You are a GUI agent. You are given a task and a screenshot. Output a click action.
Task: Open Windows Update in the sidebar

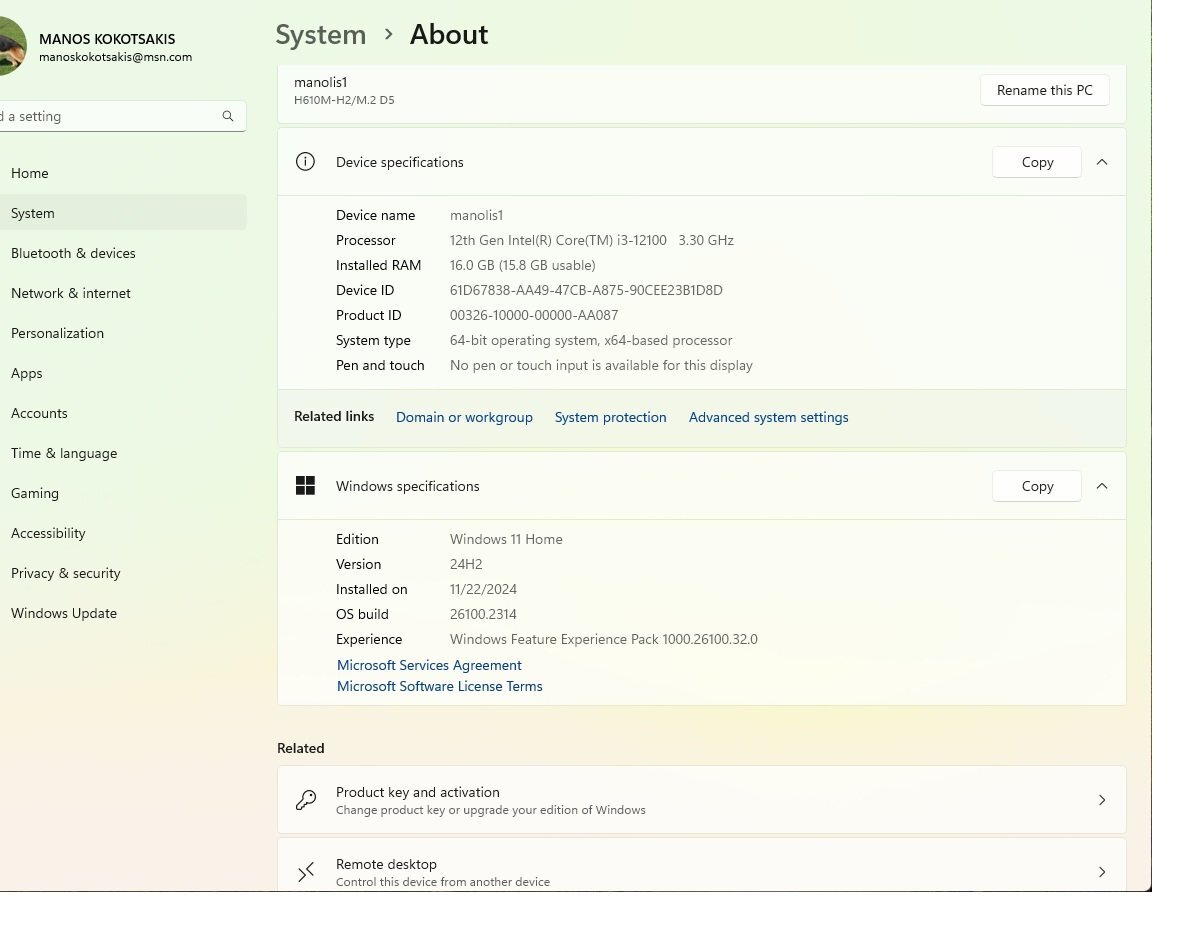(x=64, y=613)
